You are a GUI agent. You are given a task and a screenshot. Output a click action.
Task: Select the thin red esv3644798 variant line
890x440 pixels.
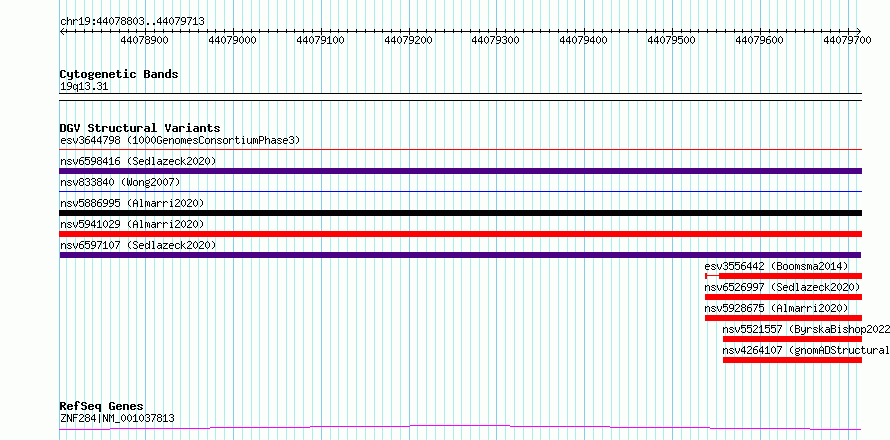coord(460,150)
